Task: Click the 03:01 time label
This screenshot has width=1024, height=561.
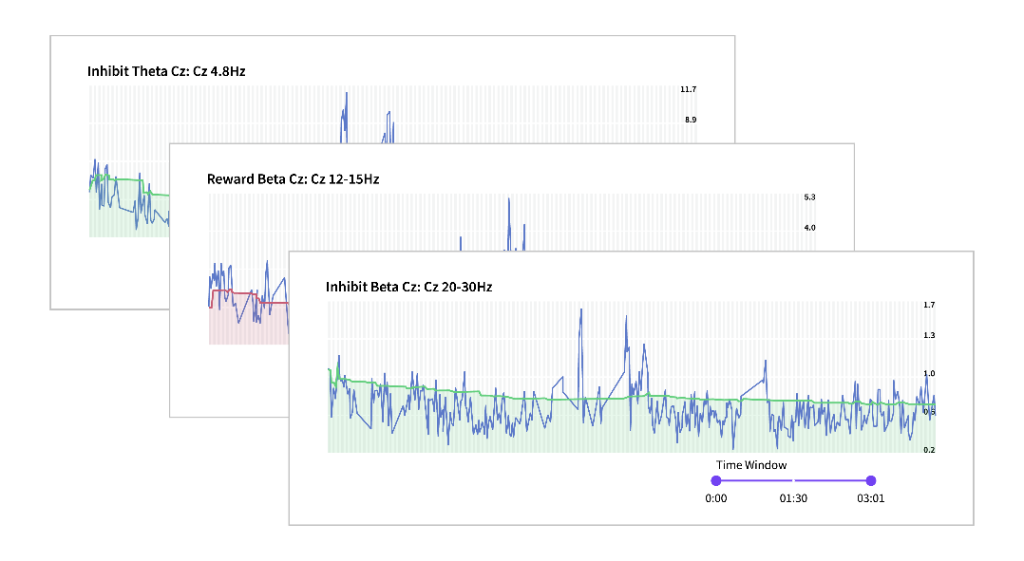Action: [871, 498]
